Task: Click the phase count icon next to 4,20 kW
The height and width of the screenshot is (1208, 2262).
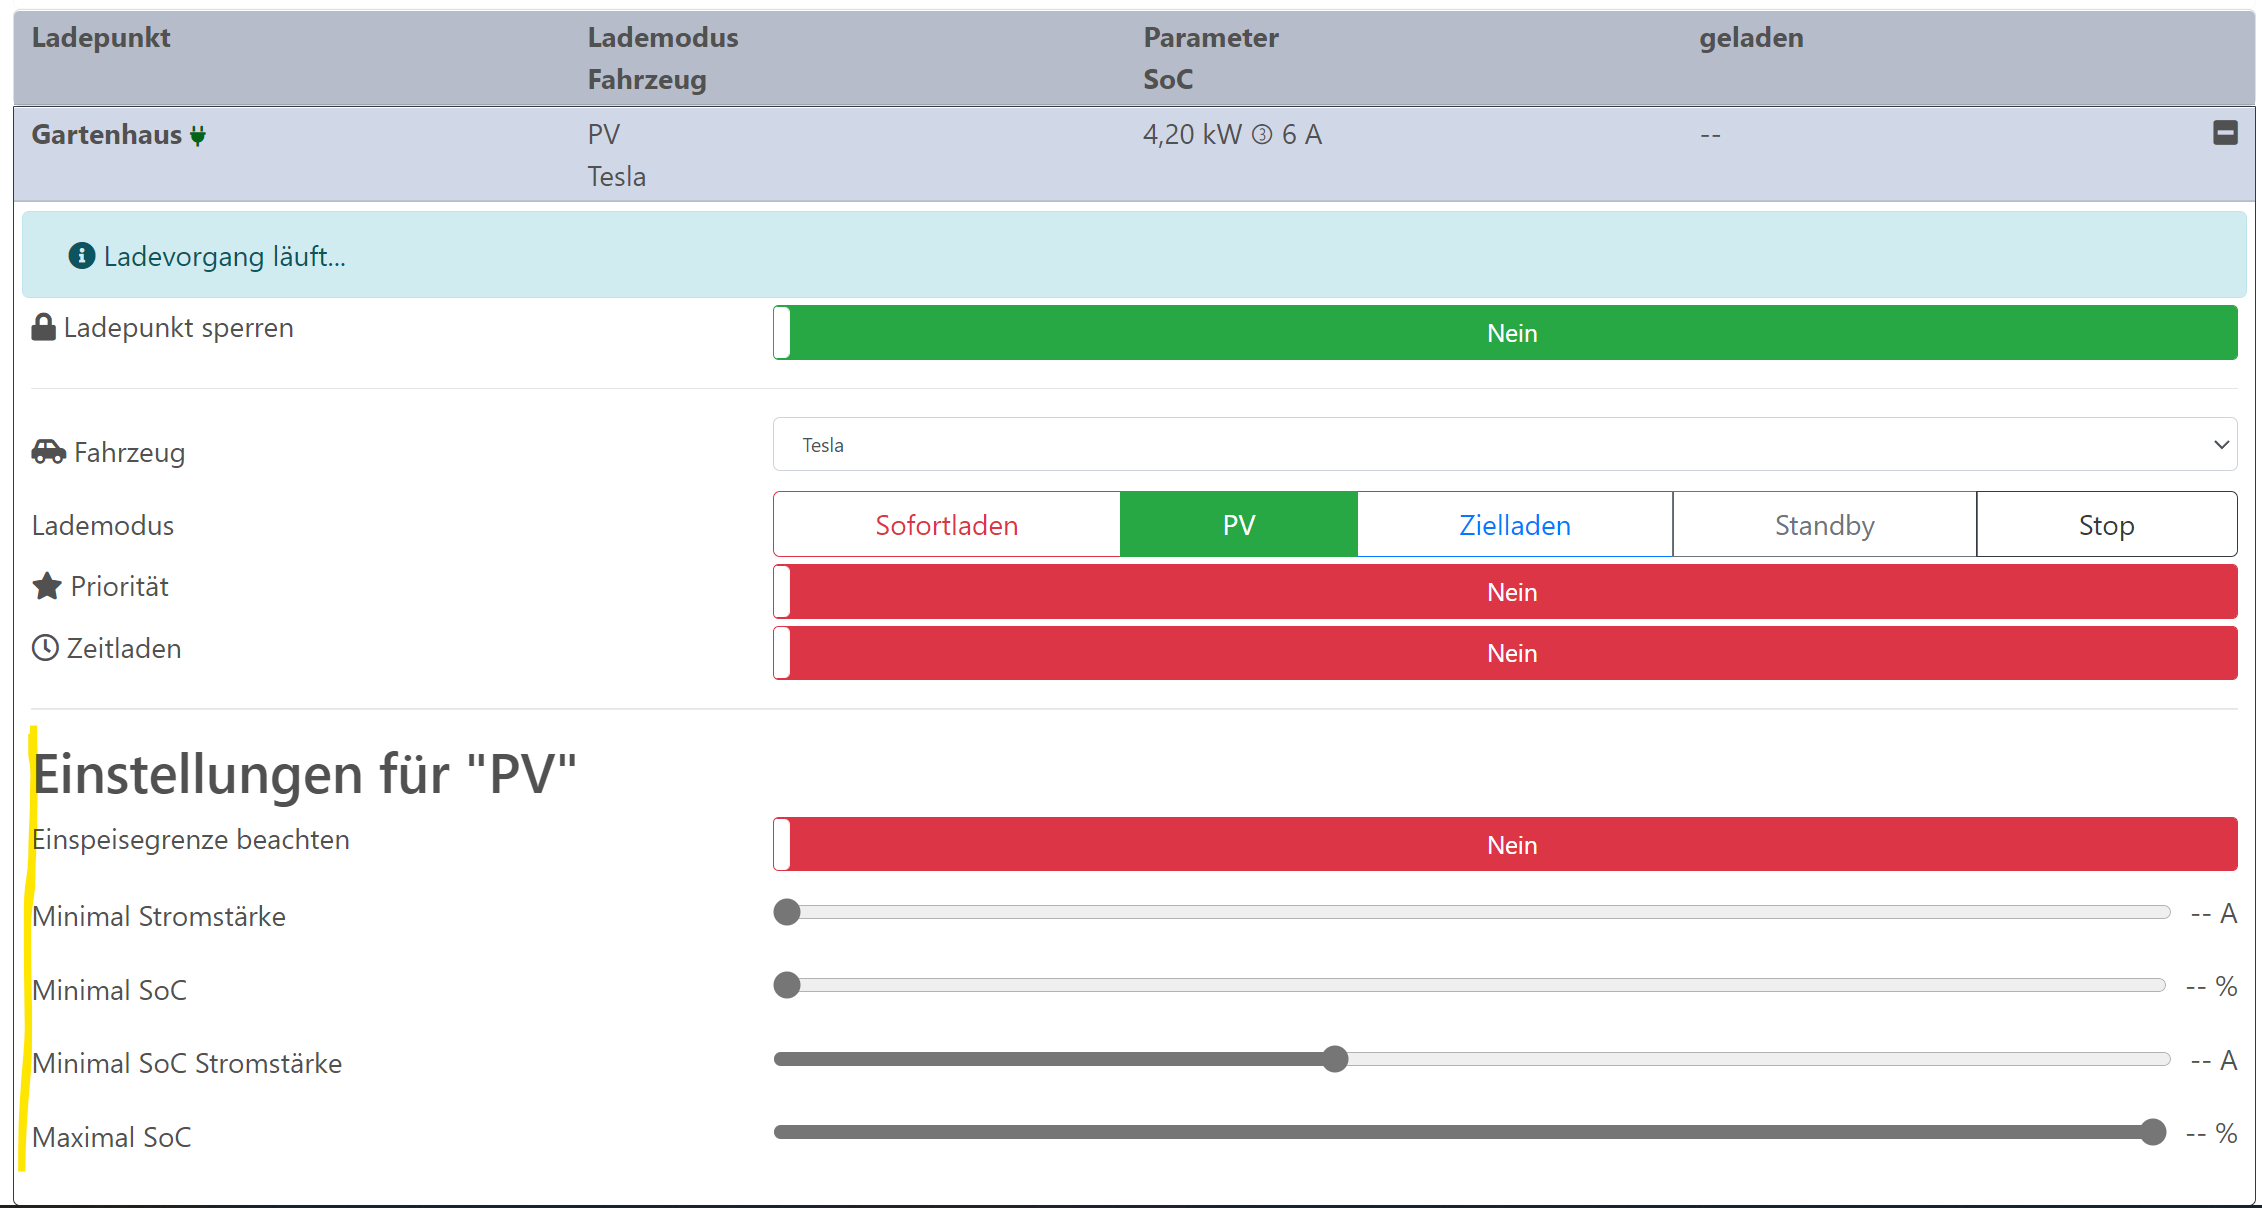Action: click(x=1262, y=135)
